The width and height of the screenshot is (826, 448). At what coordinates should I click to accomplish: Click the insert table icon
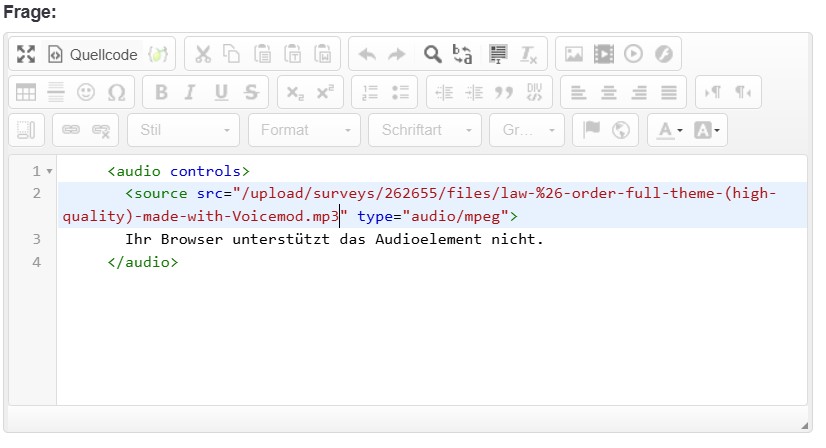click(26, 92)
